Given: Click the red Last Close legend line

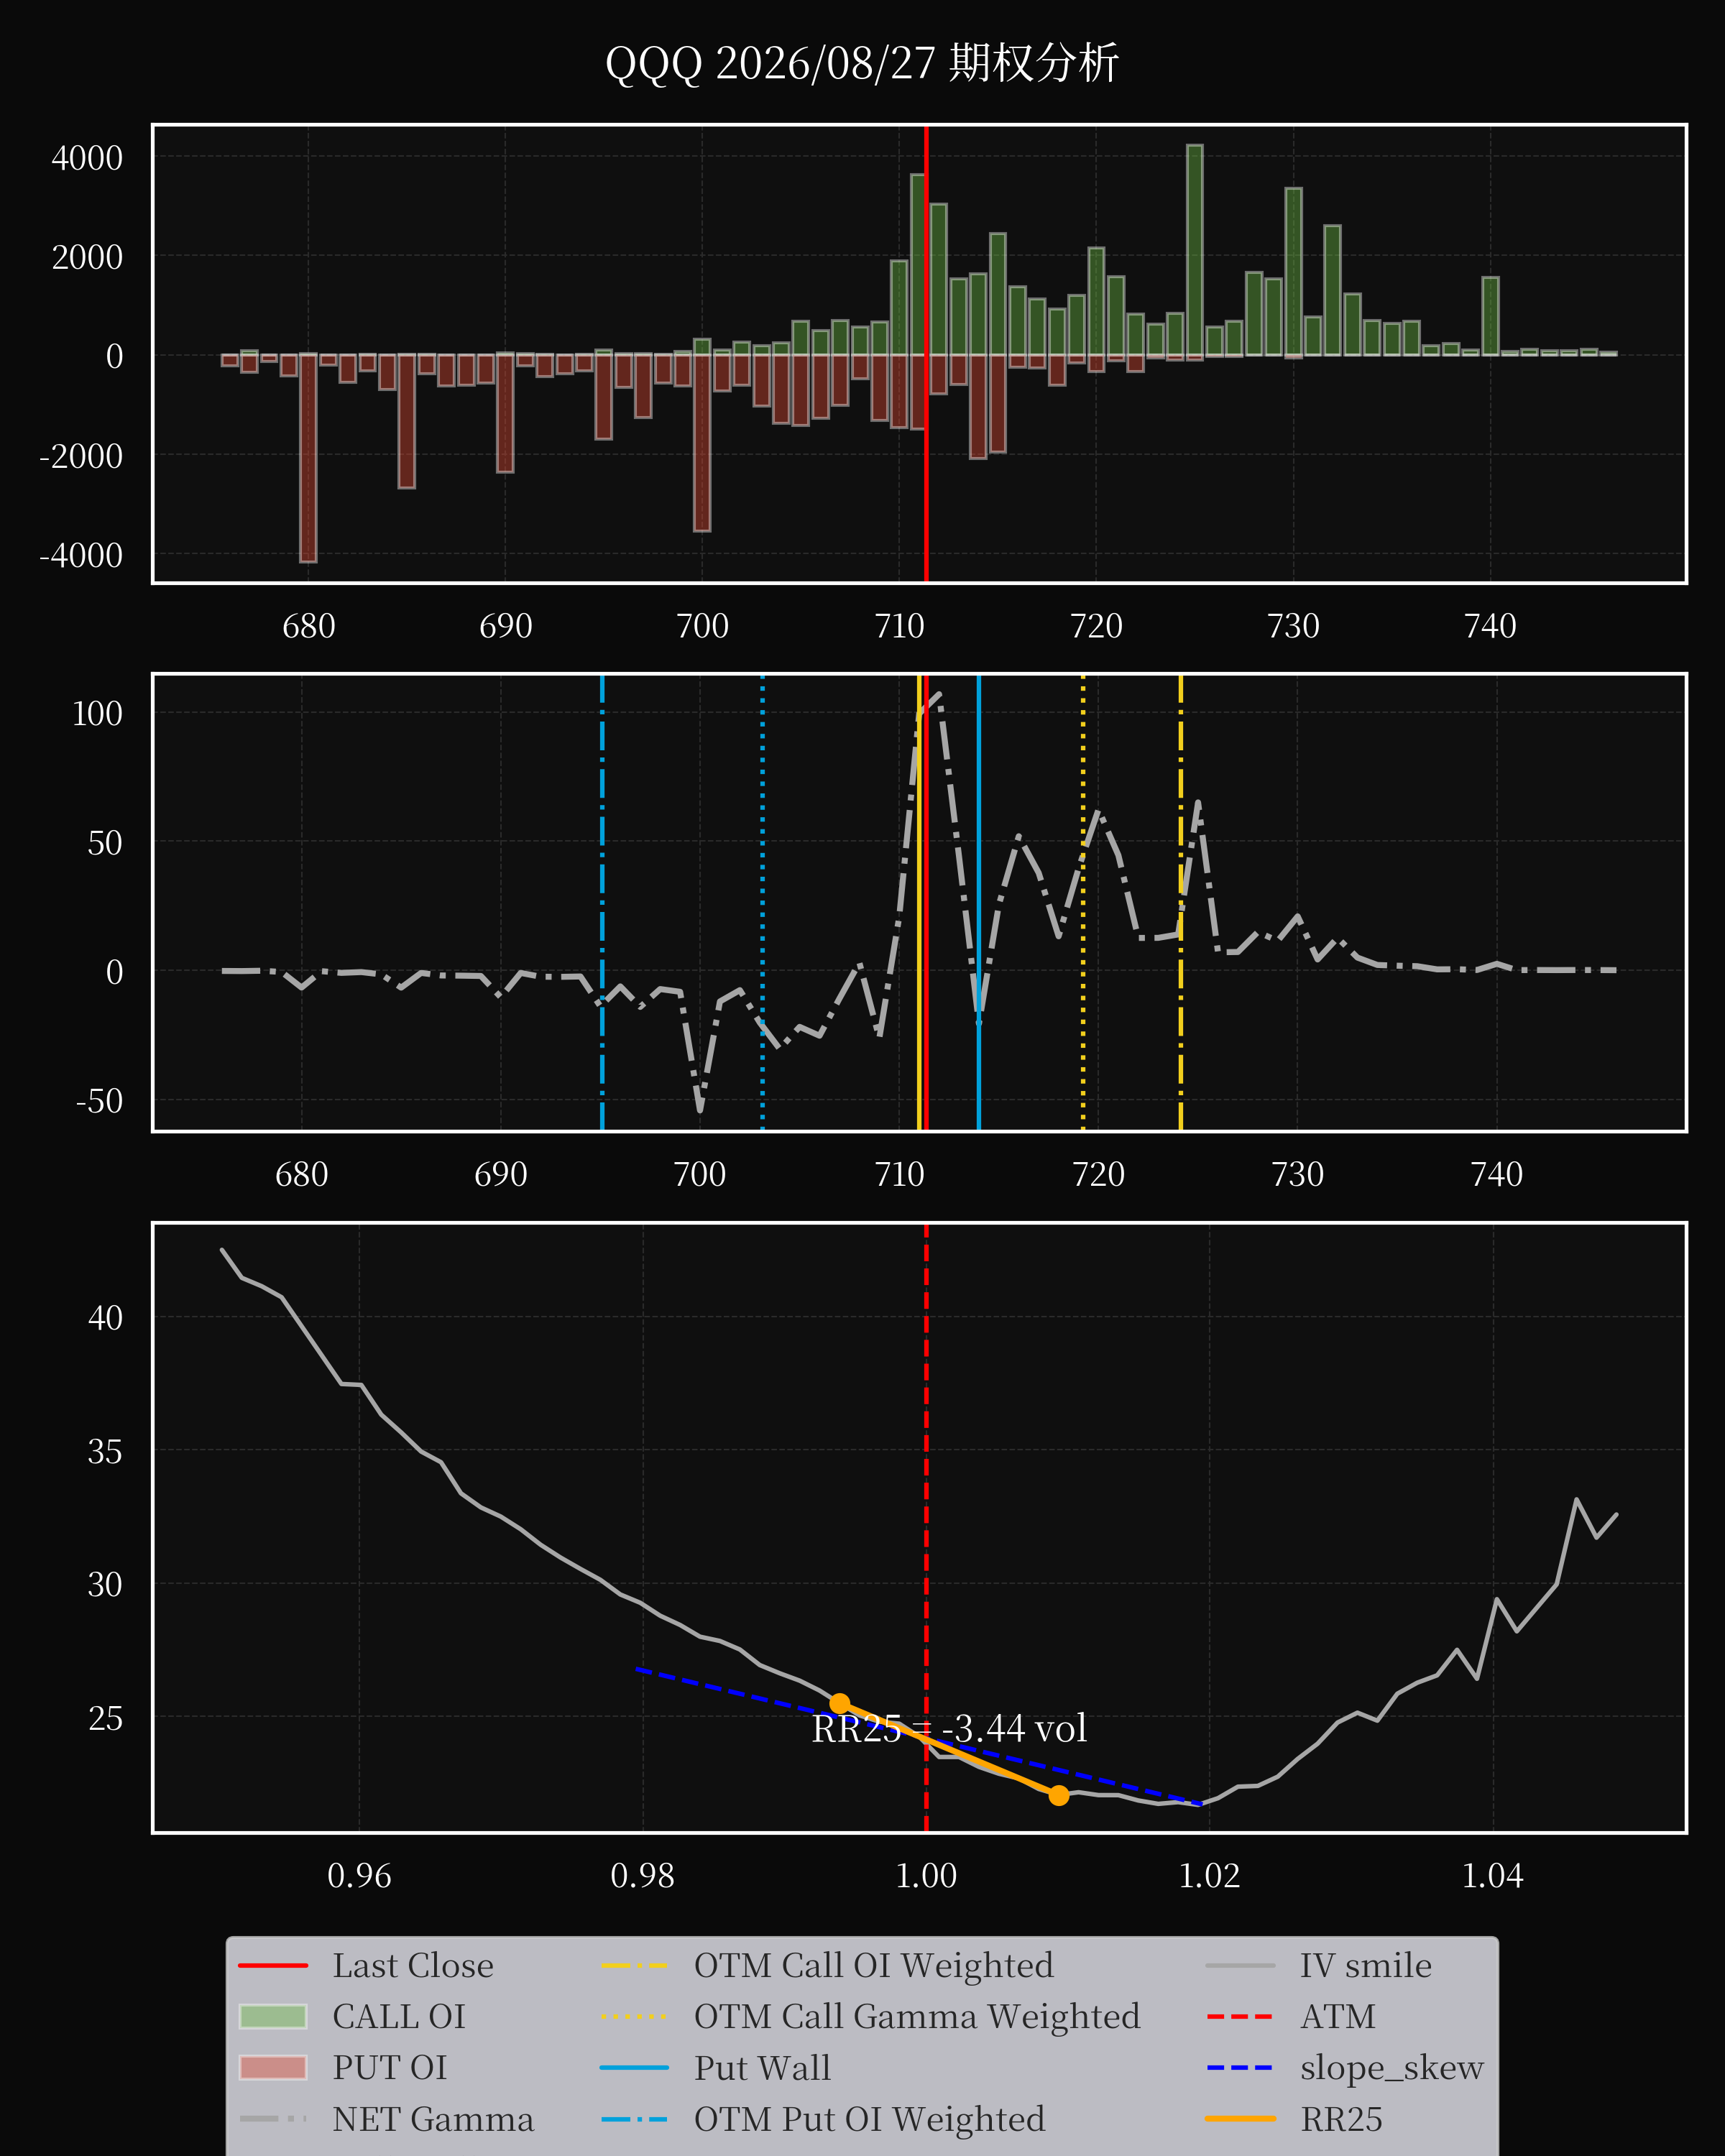Looking at the screenshot, I should pyautogui.click(x=273, y=1966).
